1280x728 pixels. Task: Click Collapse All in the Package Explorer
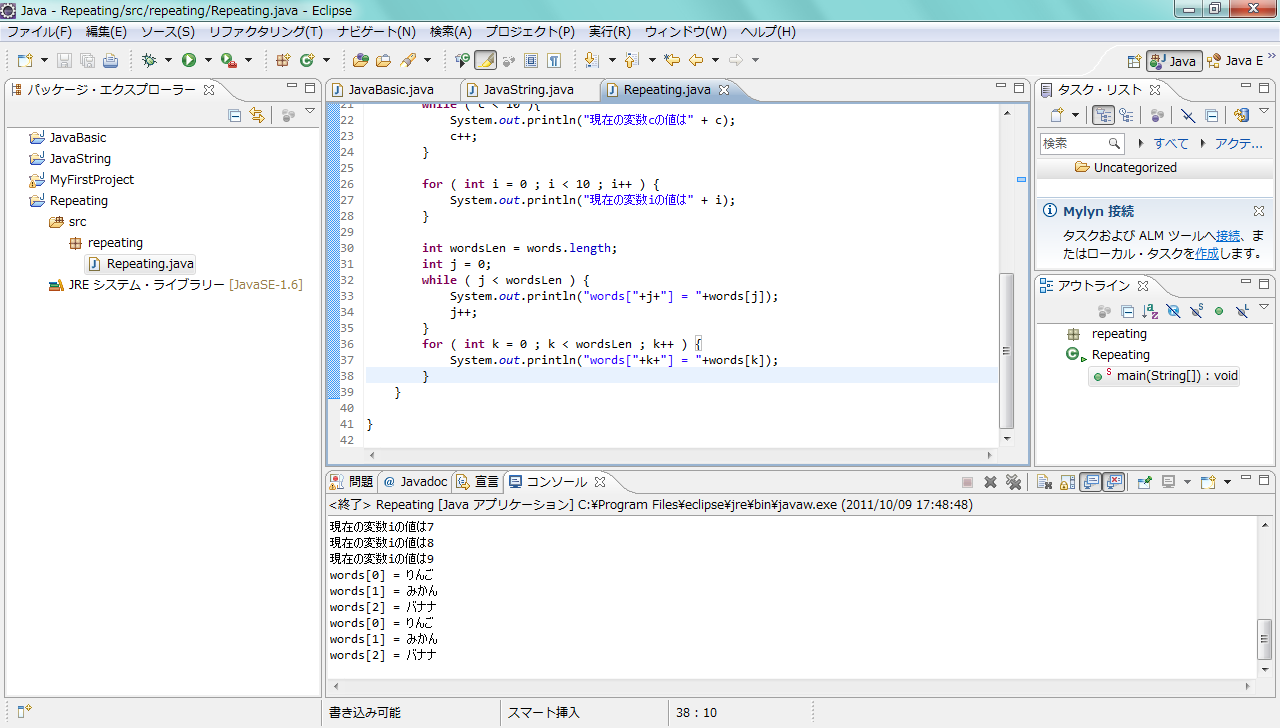pyautogui.click(x=235, y=115)
